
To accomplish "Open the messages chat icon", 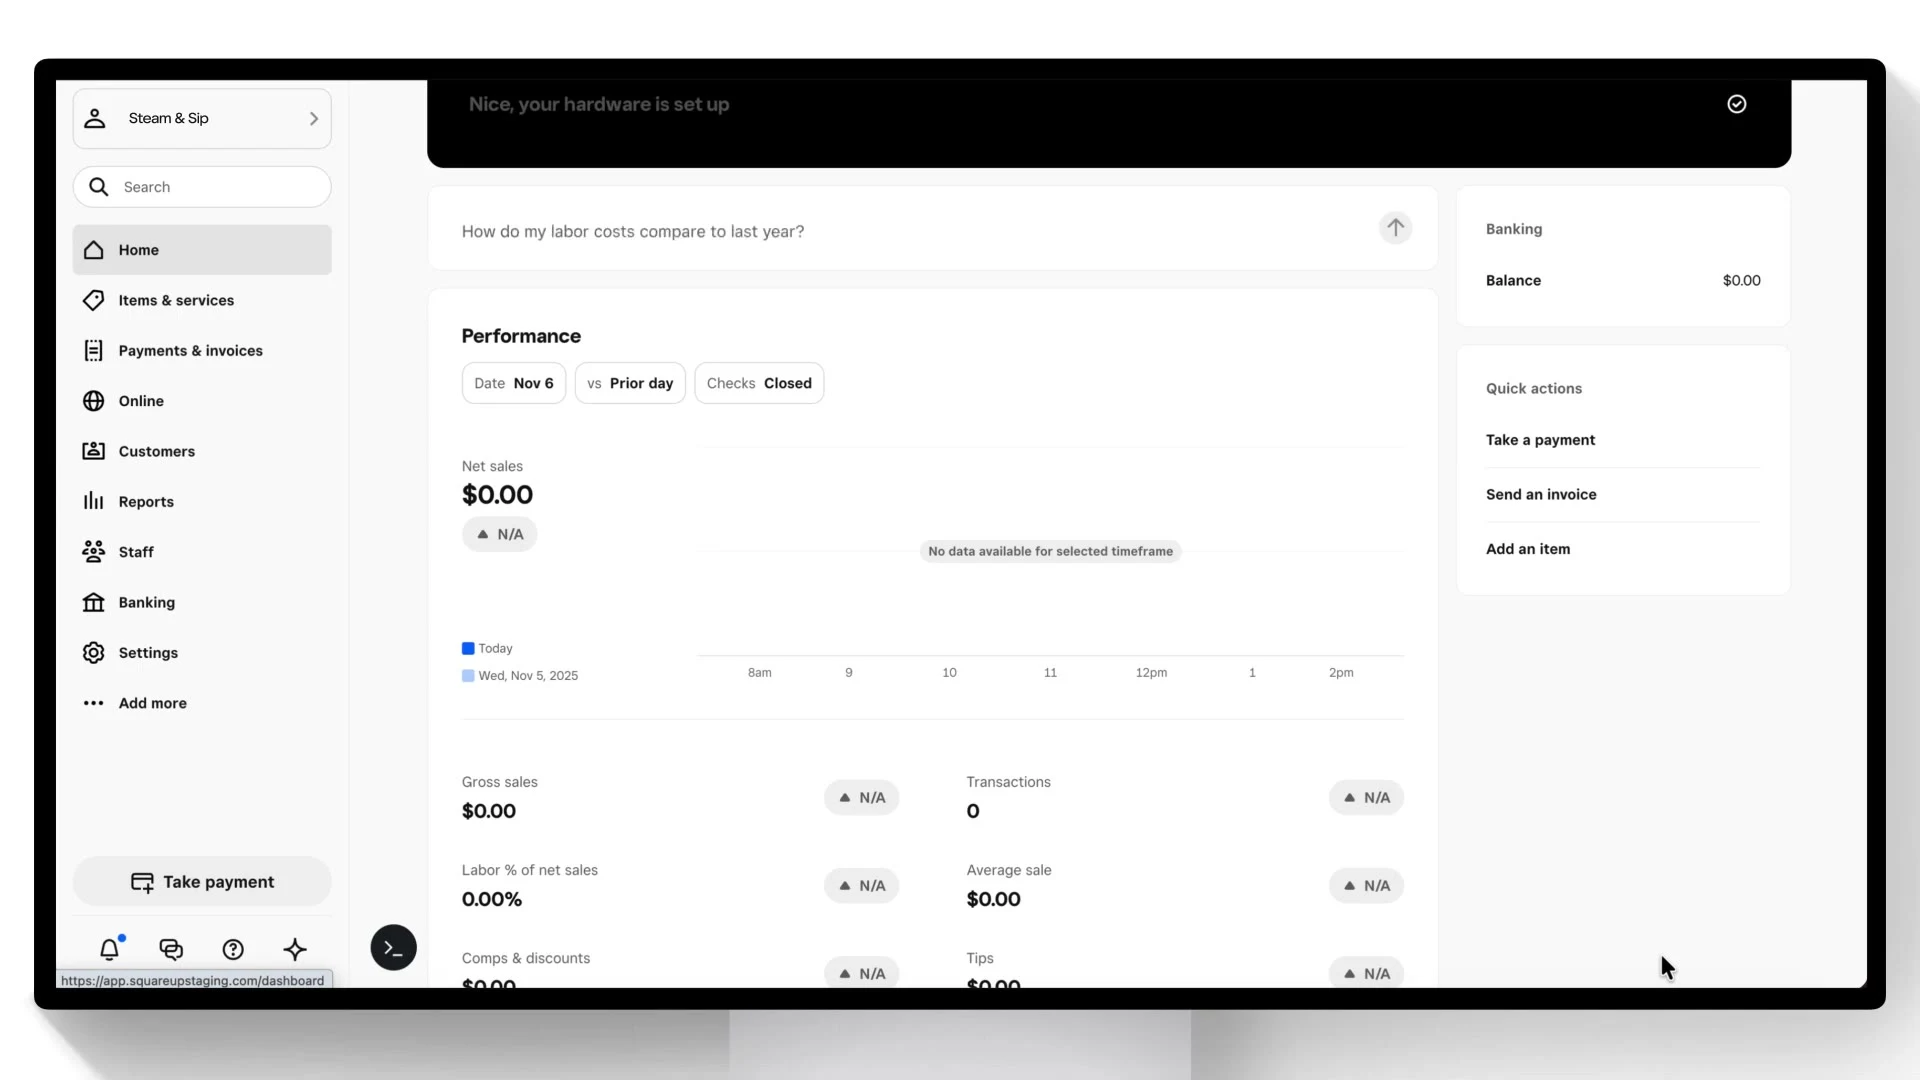I will coord(171,949).
